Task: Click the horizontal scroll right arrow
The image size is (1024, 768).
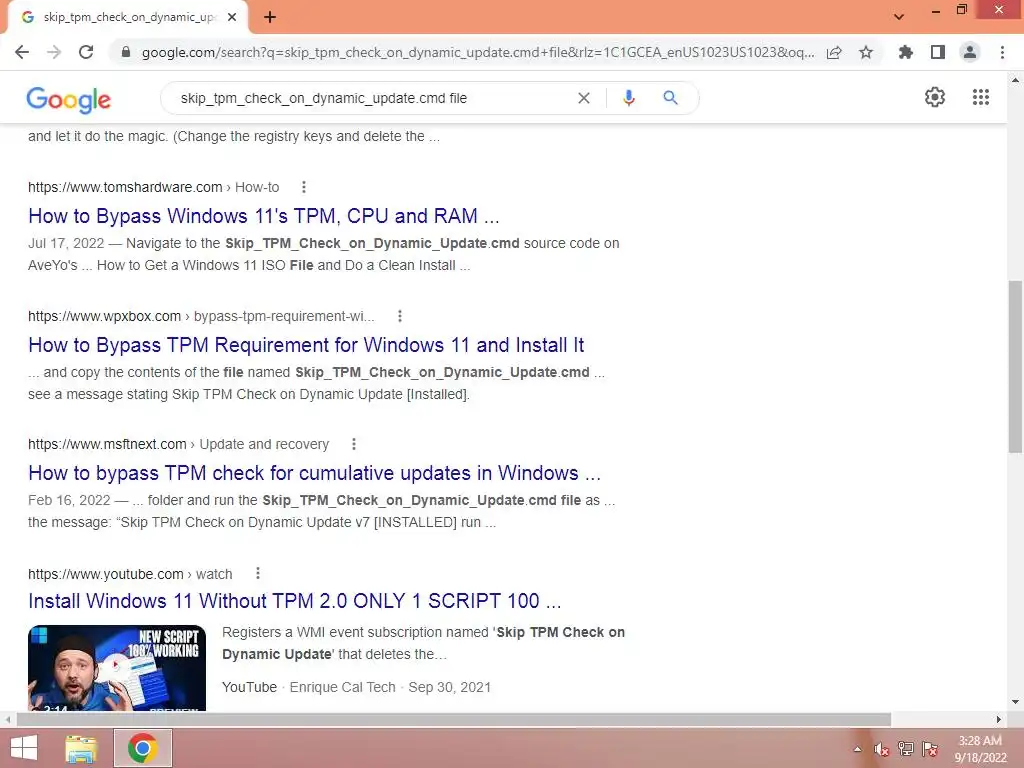Action: 999,719
